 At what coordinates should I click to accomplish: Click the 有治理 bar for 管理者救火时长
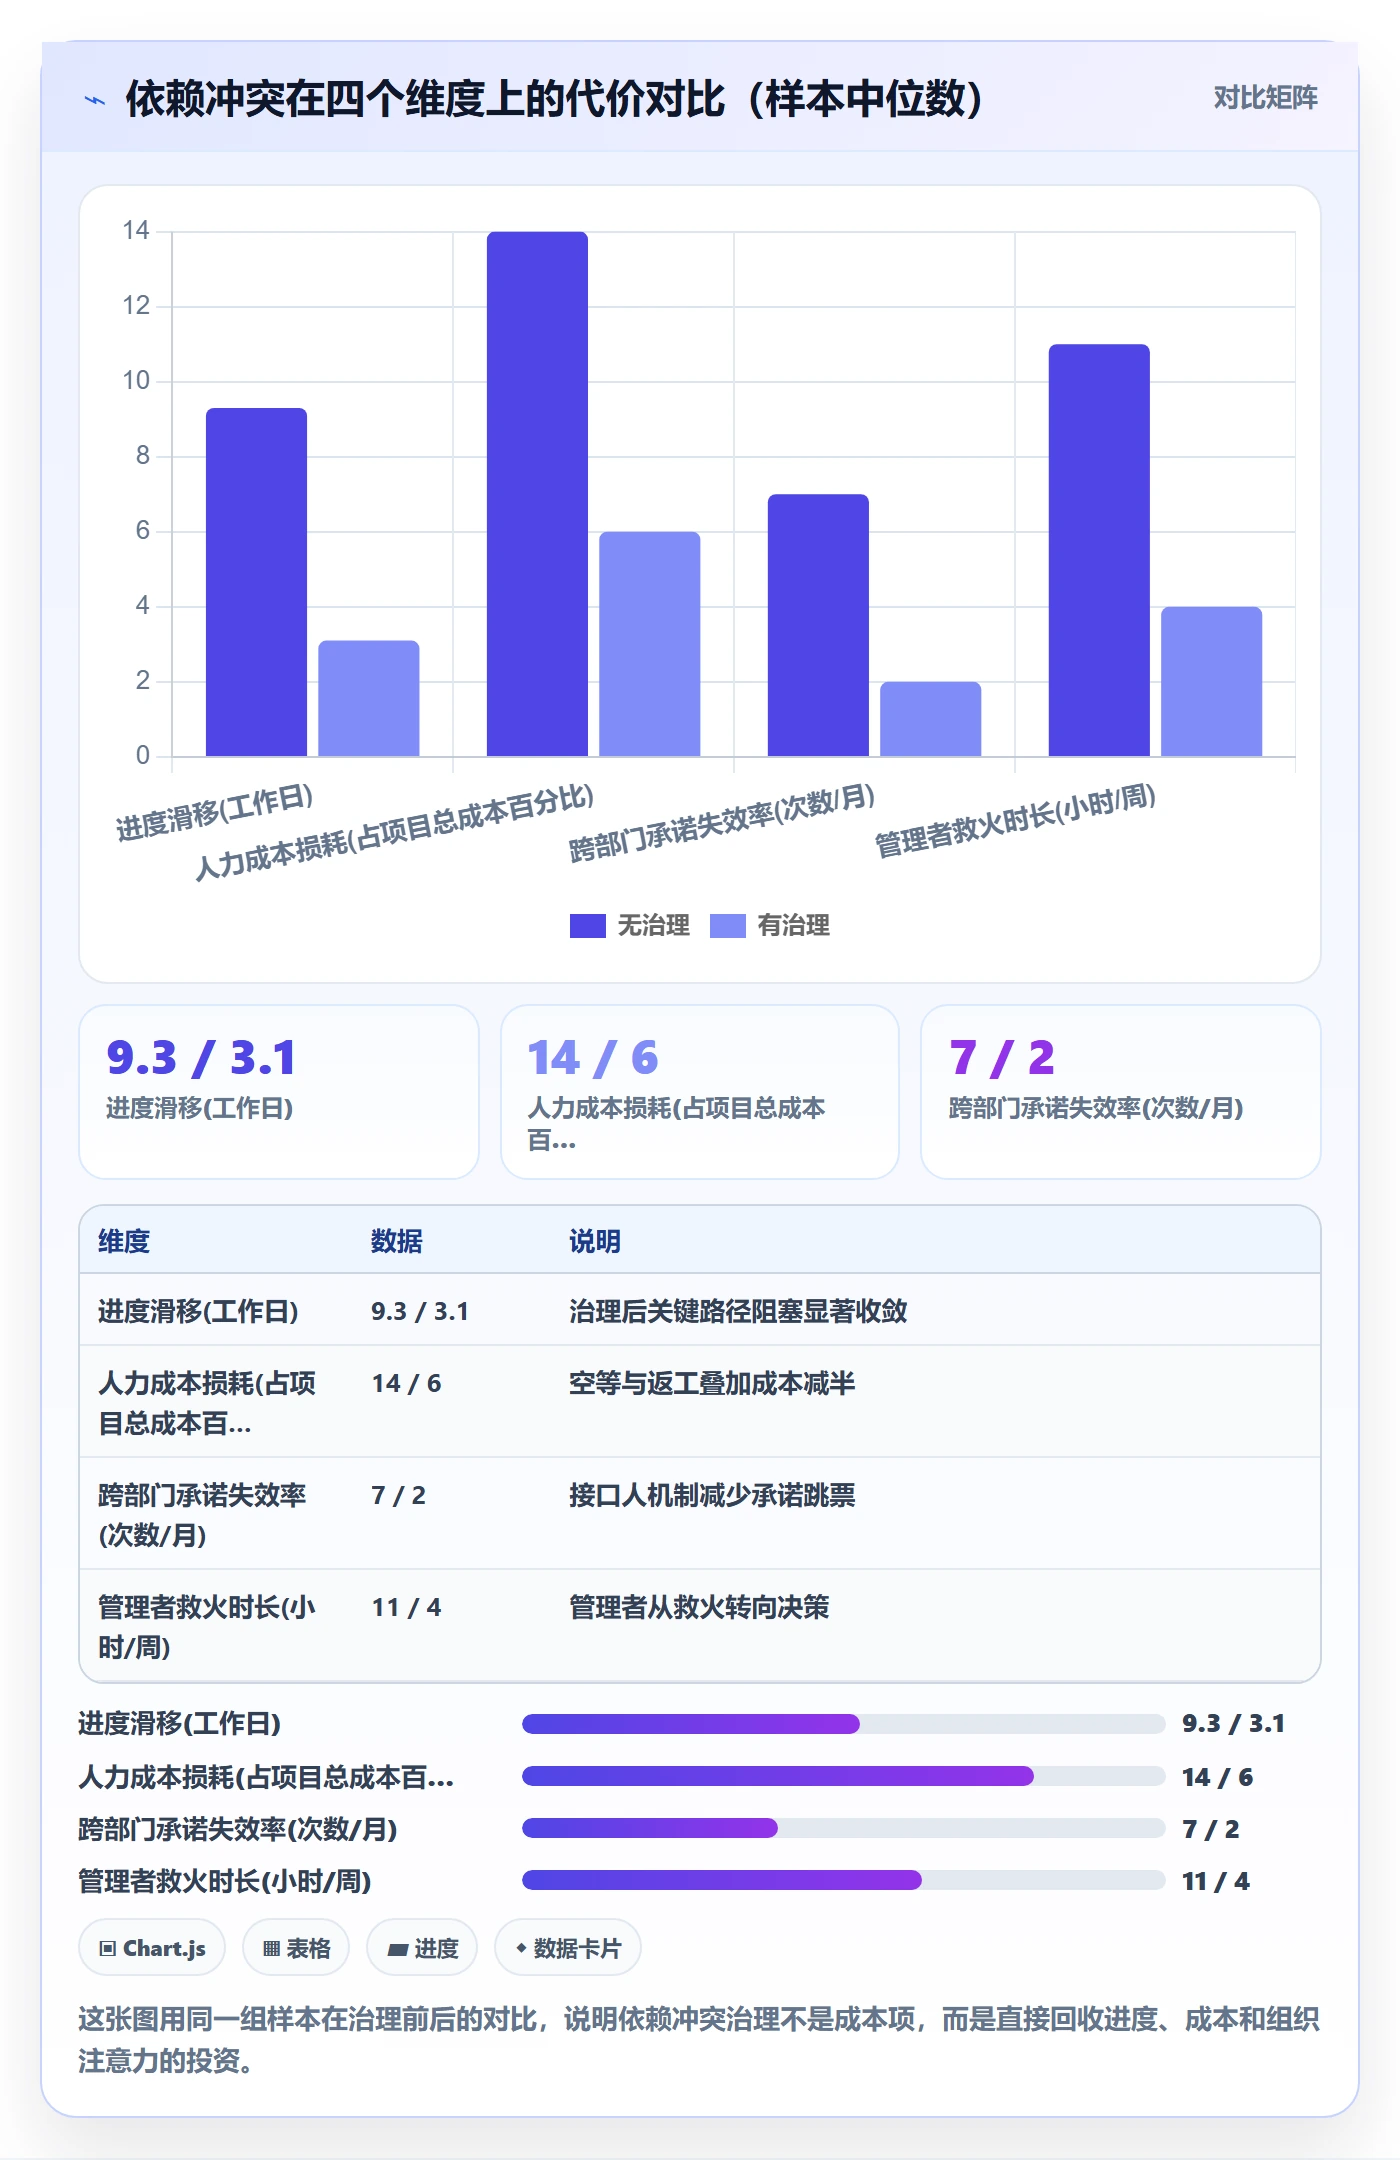pyautogui.click(x=1212, y=681)
